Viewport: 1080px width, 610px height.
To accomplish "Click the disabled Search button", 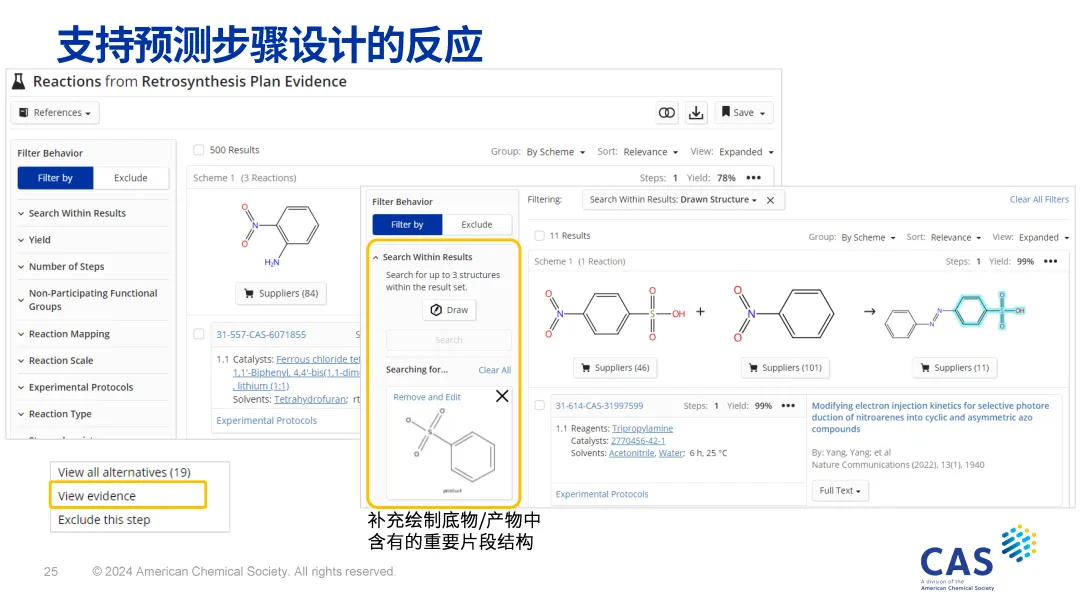I will pos(449,340).
